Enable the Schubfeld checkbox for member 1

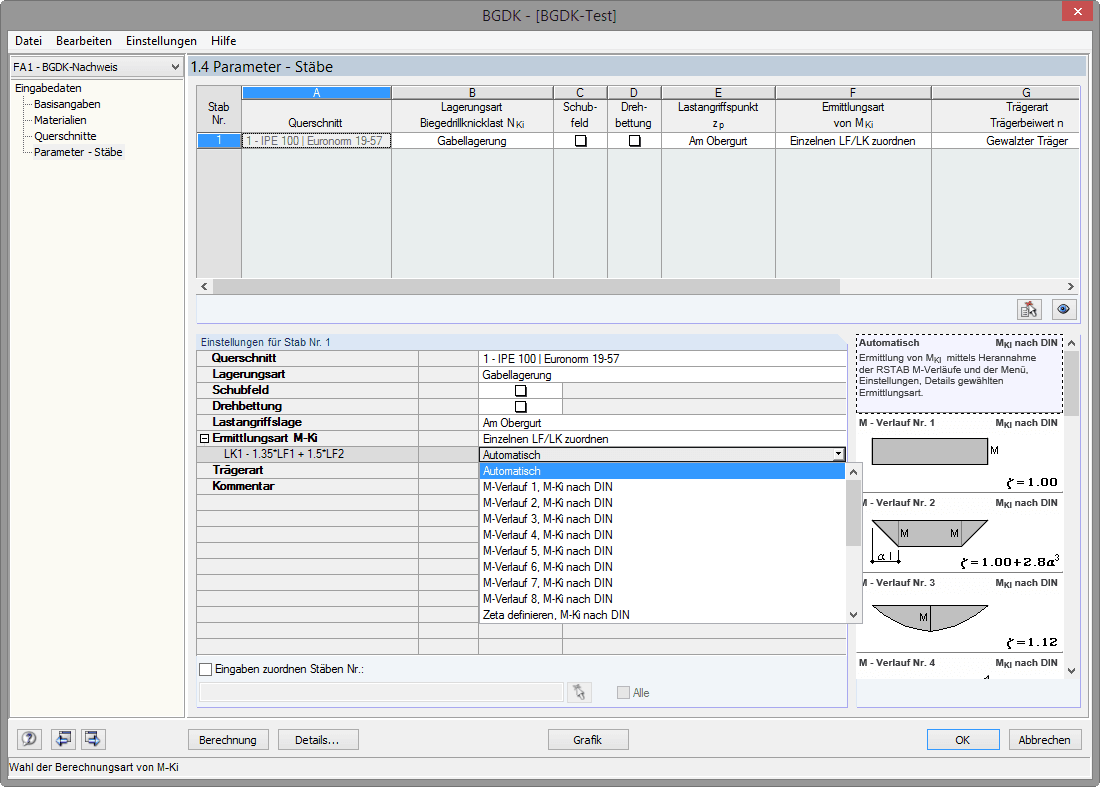pyautogui.click(x=579, y=140)
